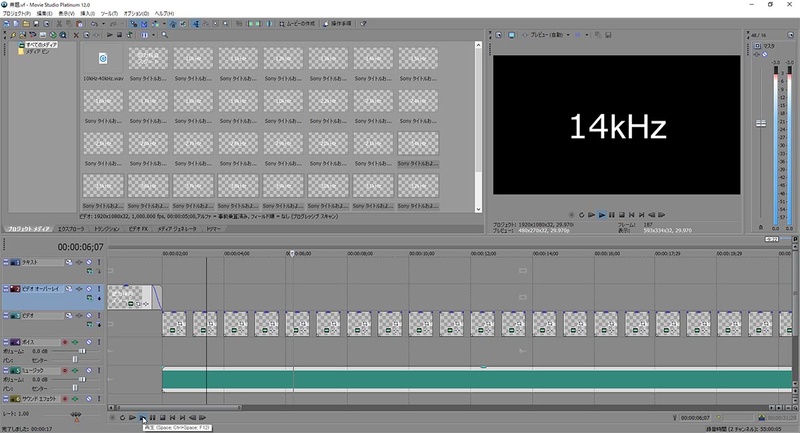Click the save project icon in toolbar
The image size is (800, 433).
36,23
